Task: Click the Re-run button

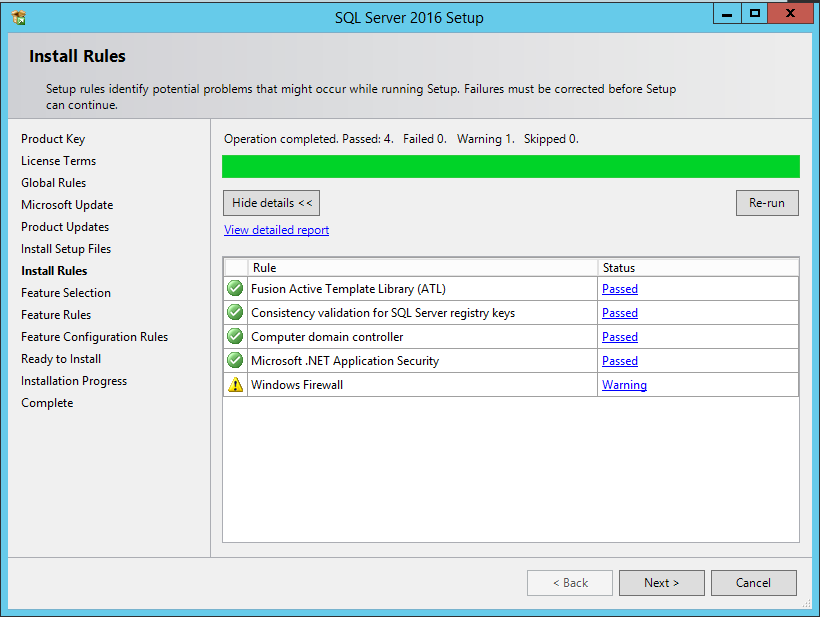Action: pos(767,202)
